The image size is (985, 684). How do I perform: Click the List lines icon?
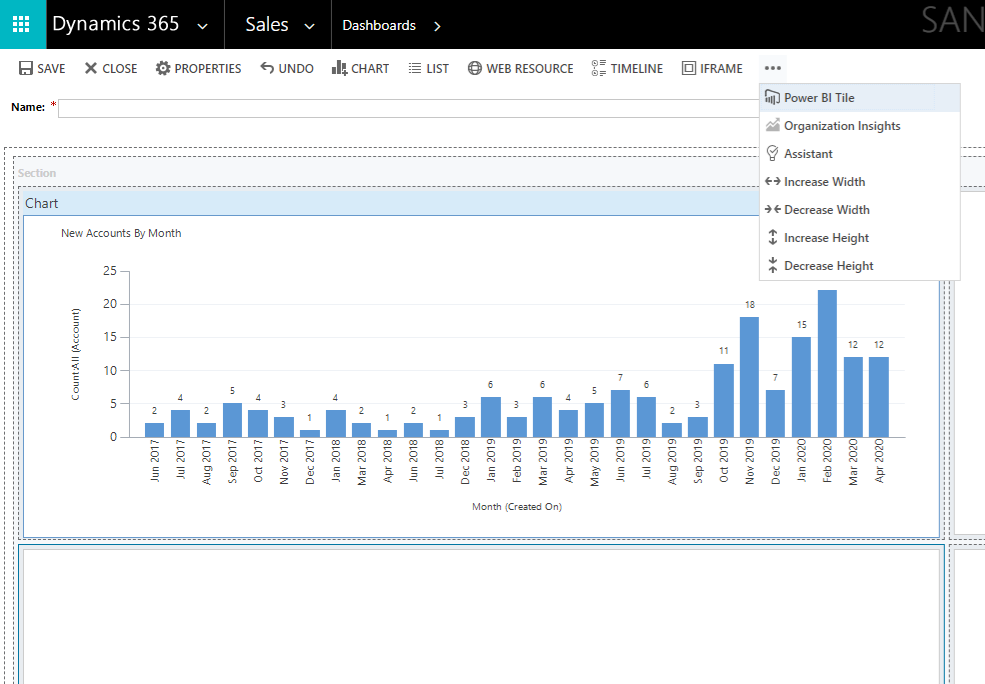click(415, 68)
